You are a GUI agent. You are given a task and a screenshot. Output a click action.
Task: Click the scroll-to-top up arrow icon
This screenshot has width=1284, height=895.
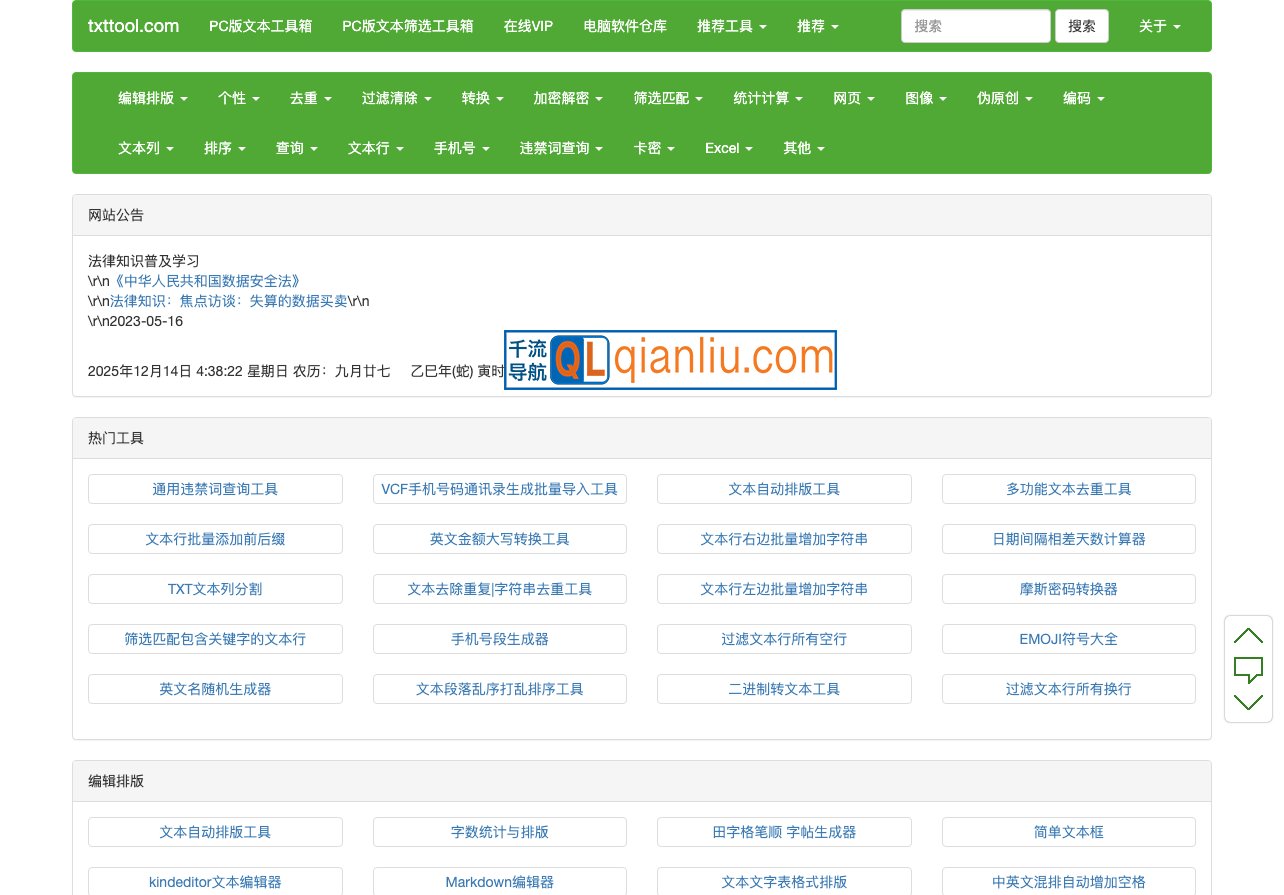pyautogui.click(x=1248, y=636)
